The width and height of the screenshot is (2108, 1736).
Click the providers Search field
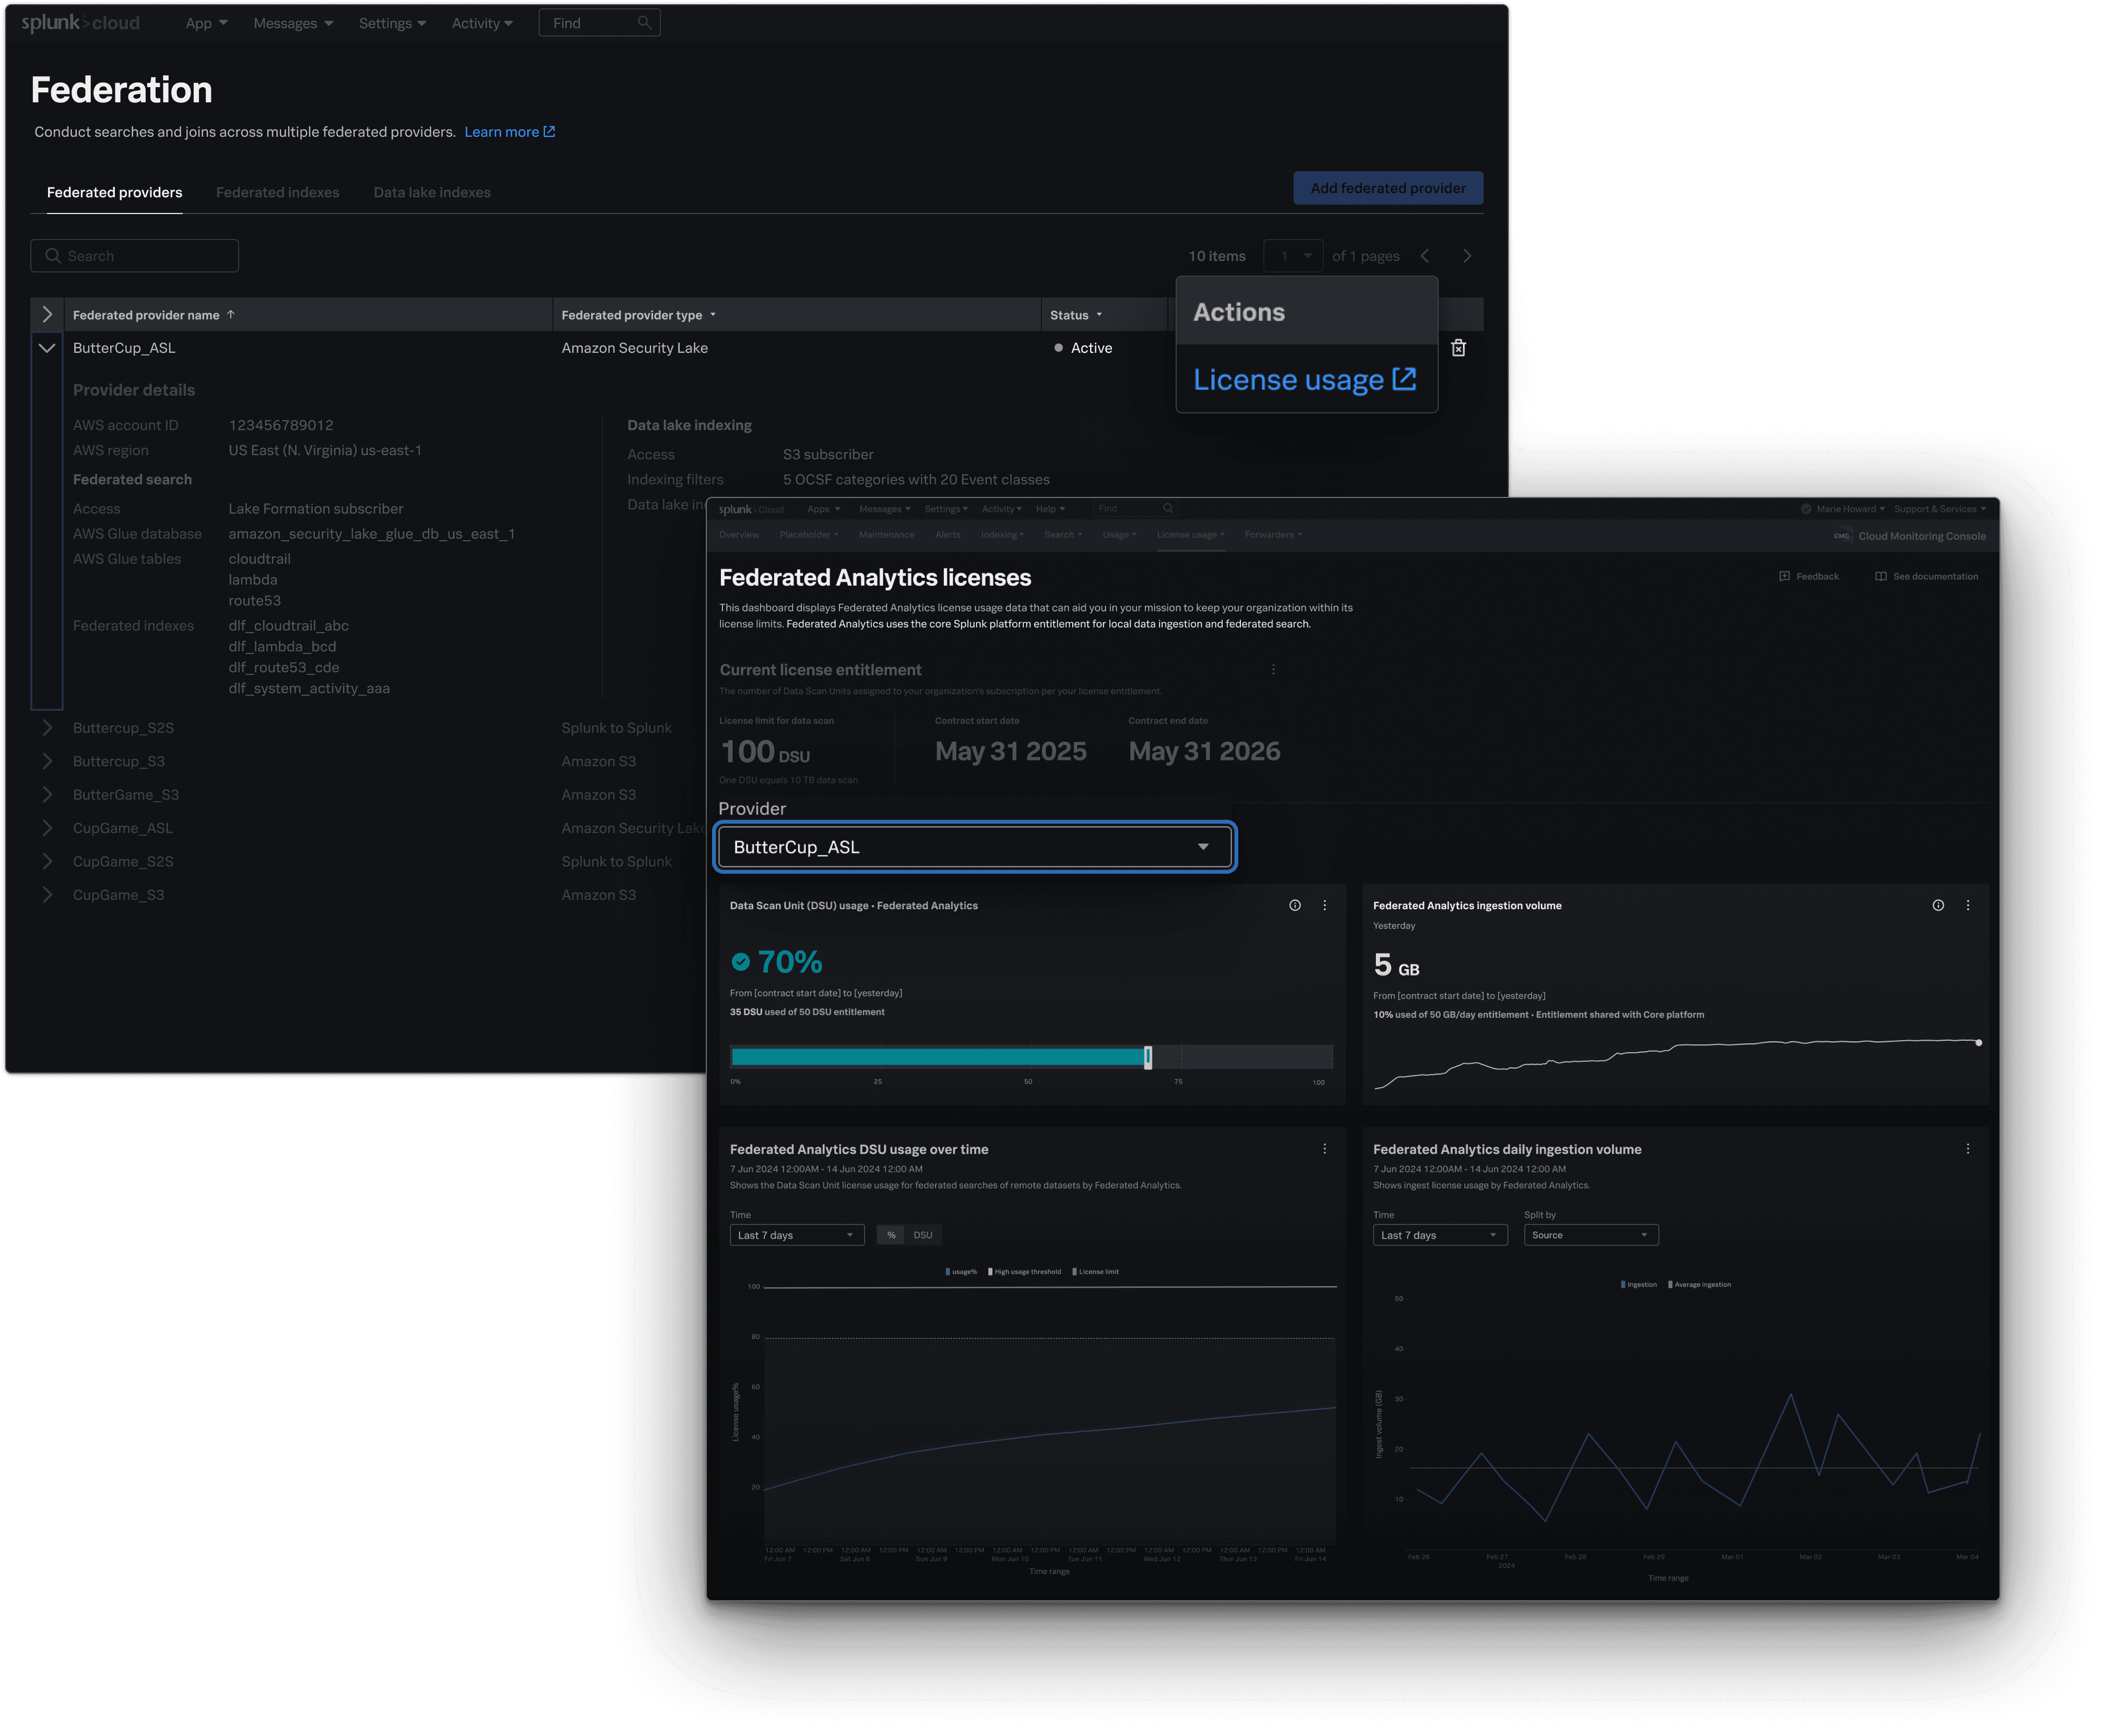click(135, 256)
